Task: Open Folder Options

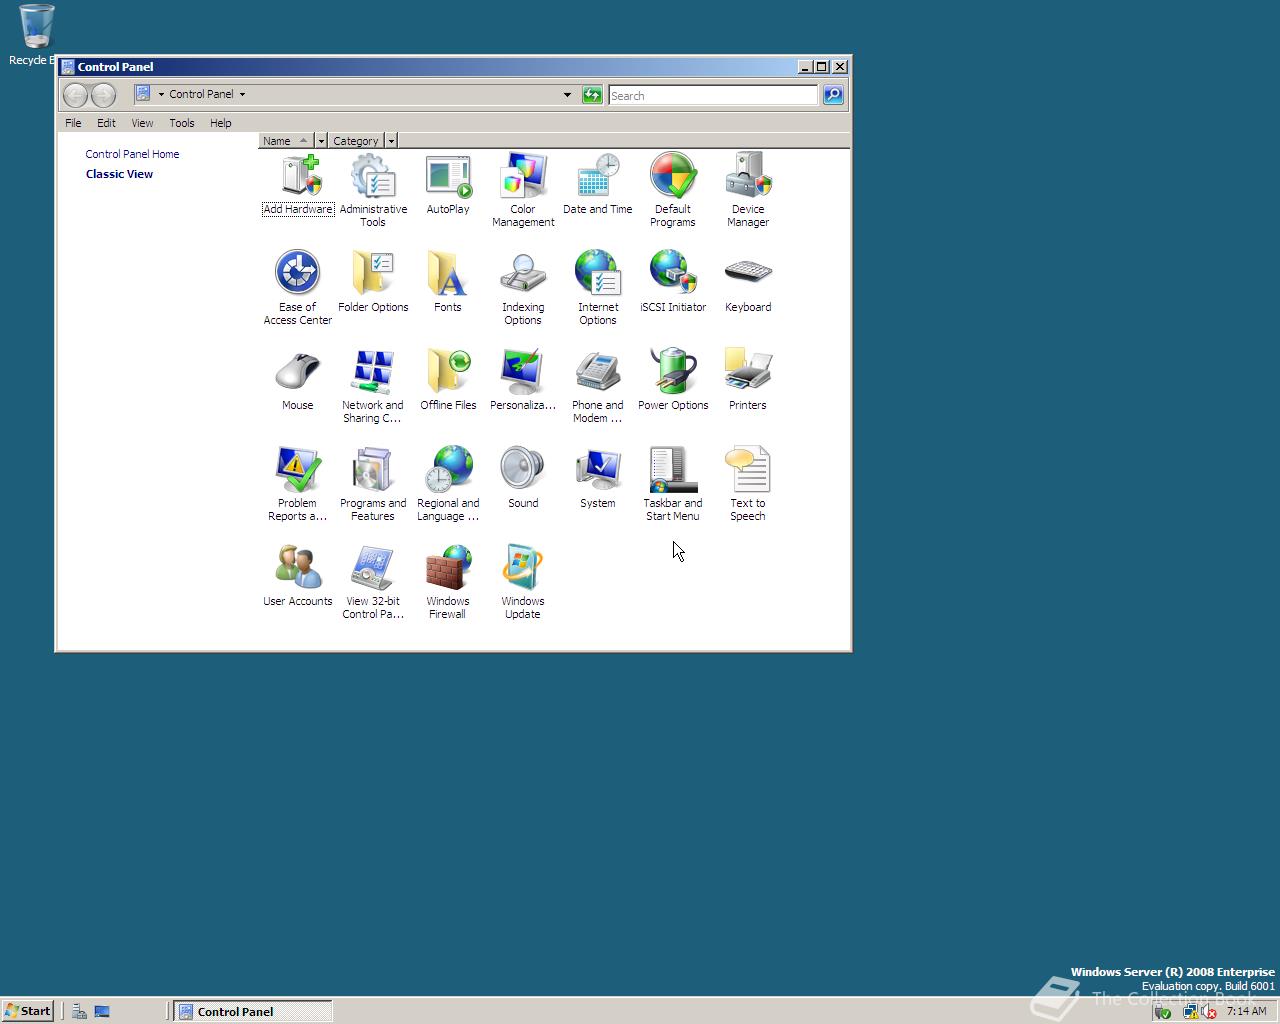Action: click(373, 282)
